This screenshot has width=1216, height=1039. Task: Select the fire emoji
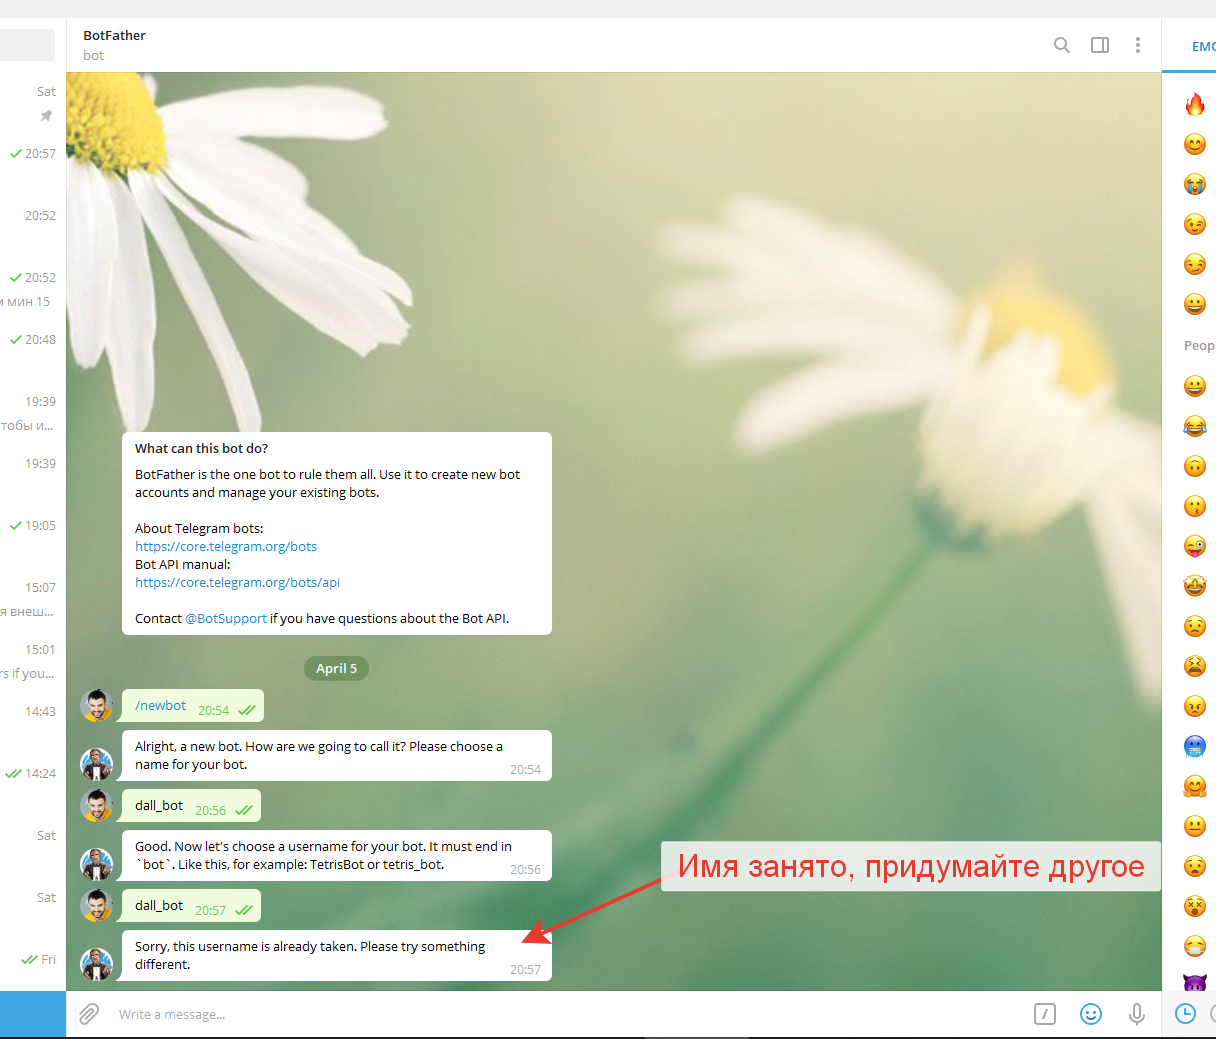click(1195, 104)
